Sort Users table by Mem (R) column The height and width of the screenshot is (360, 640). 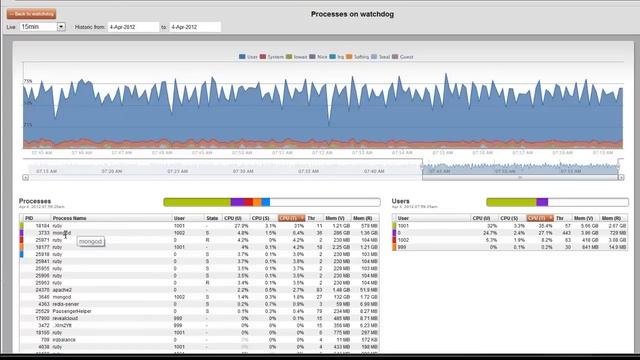(x=613, y=218)
